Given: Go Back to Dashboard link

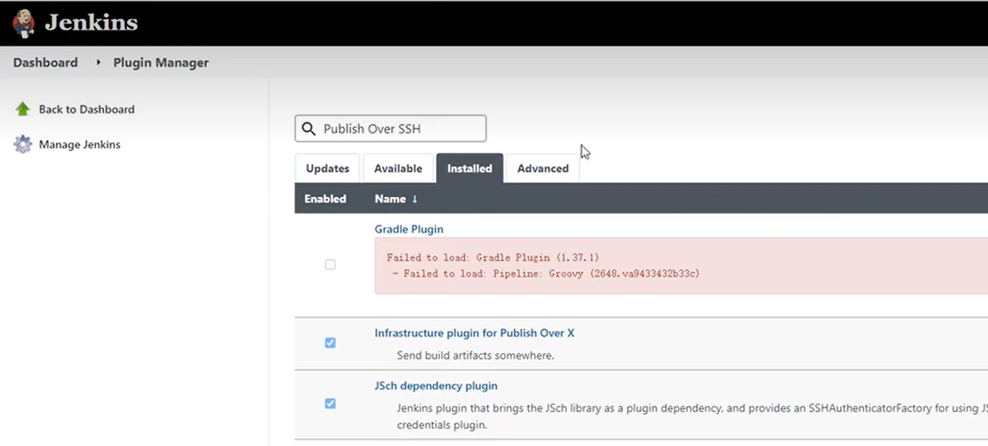Looking at the screenshot, I should click(87, 109).
